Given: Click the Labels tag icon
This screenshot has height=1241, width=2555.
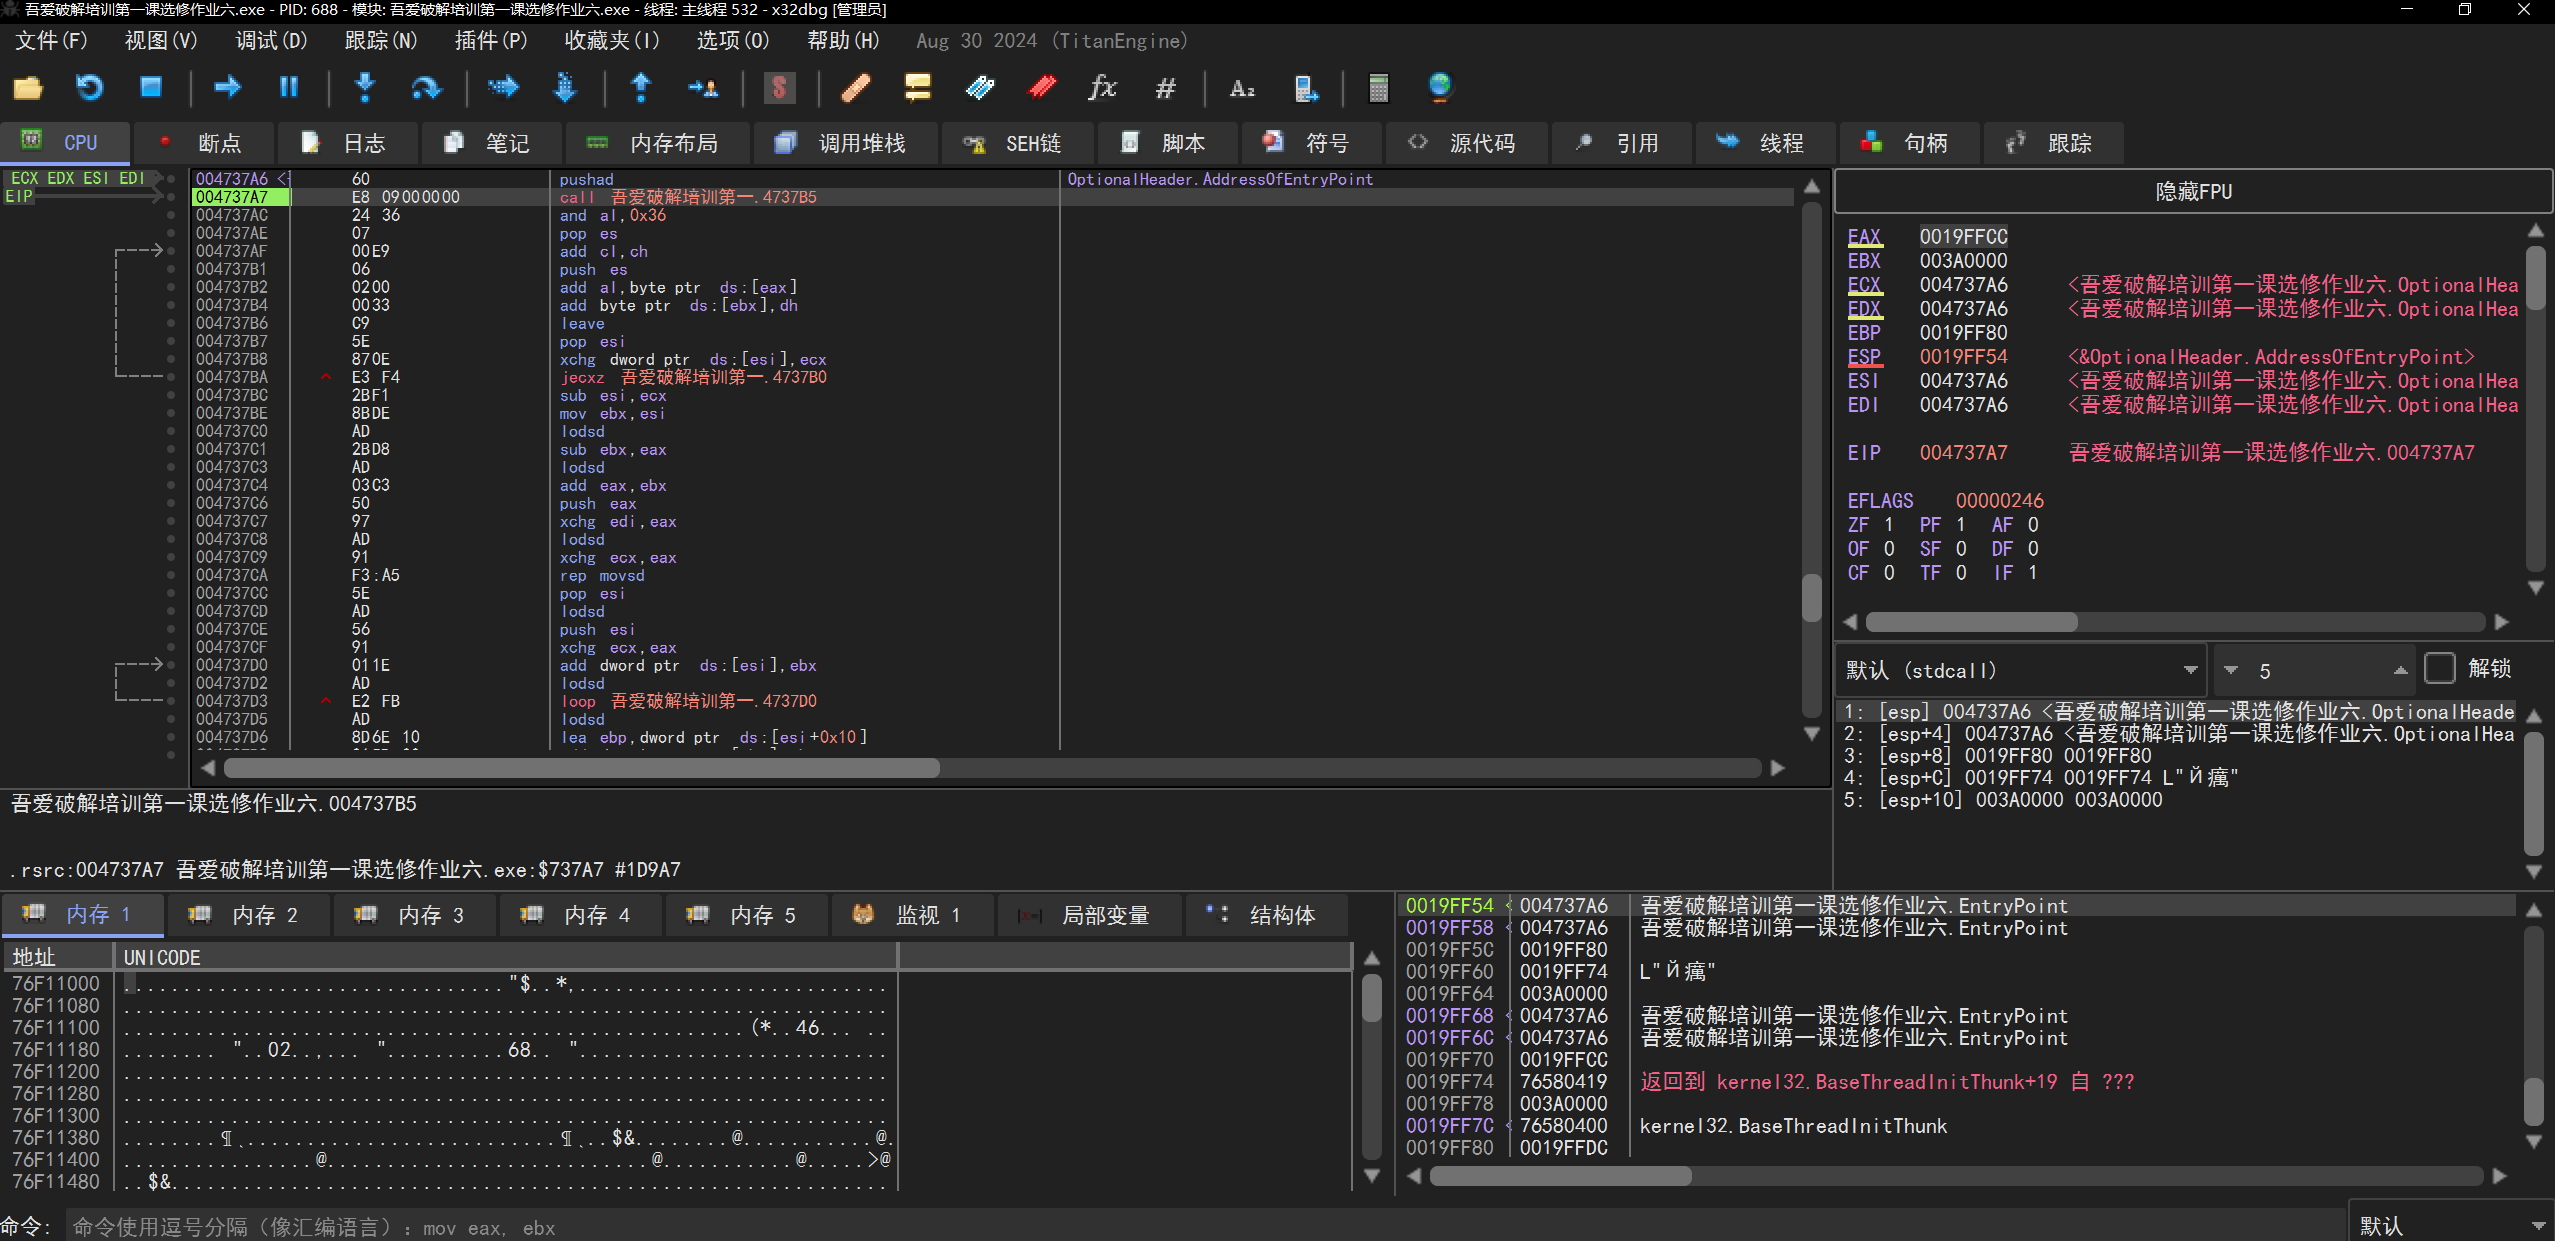Looking at the screenshot, I should [x=980, y=88].
